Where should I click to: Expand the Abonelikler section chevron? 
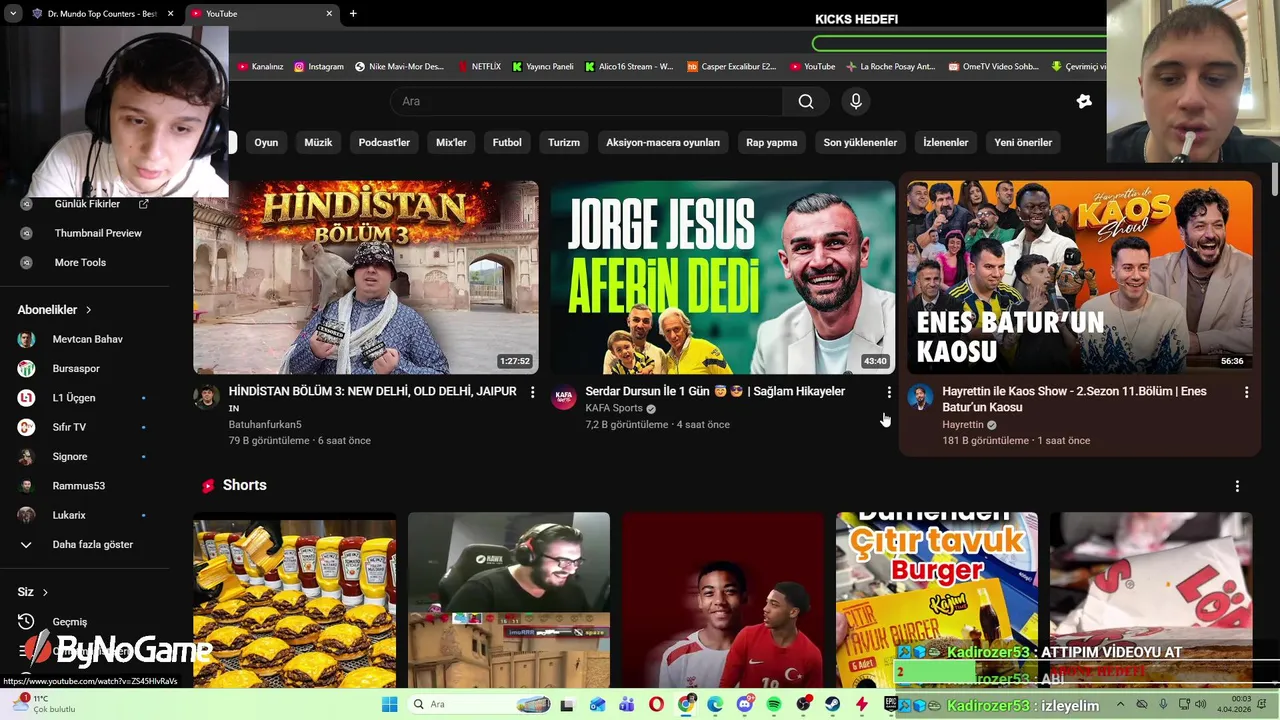[x=88, y=310]
